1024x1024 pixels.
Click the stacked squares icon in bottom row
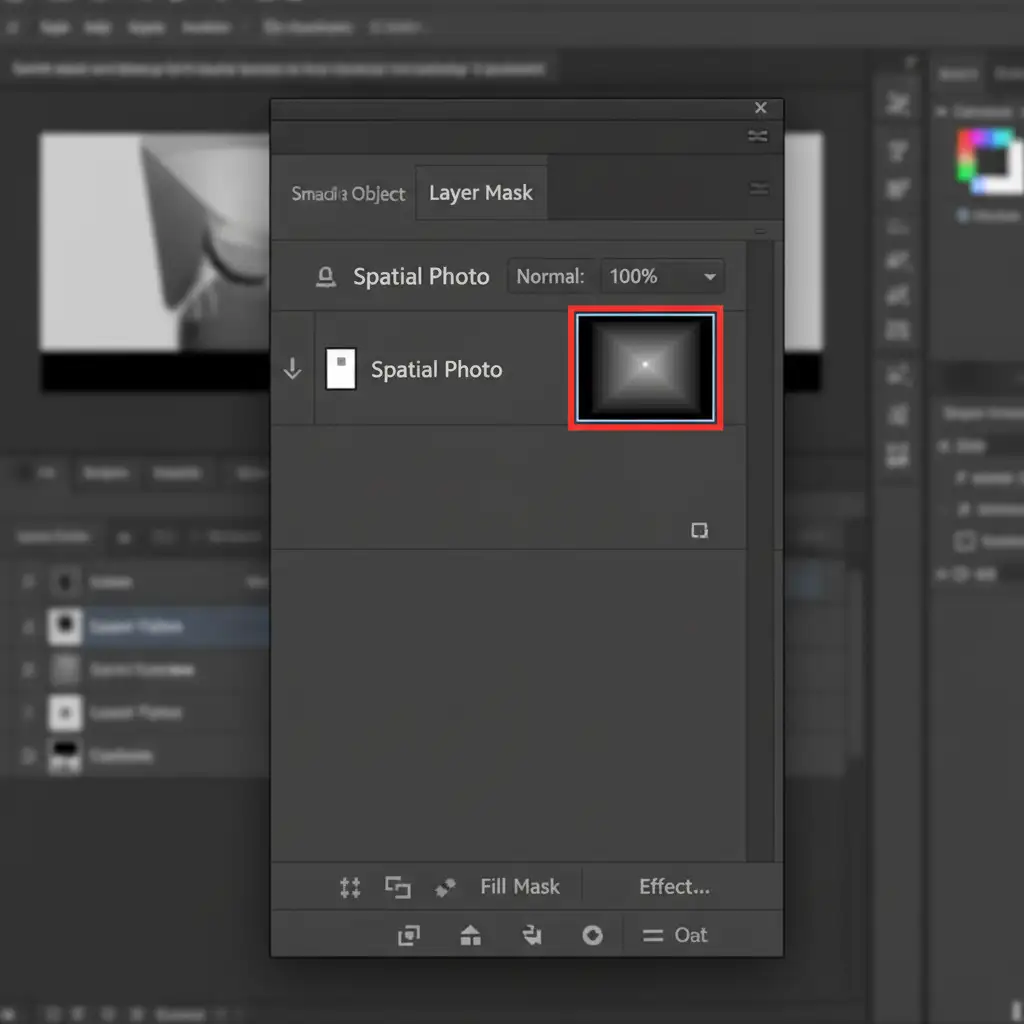[x=408, y=936]
